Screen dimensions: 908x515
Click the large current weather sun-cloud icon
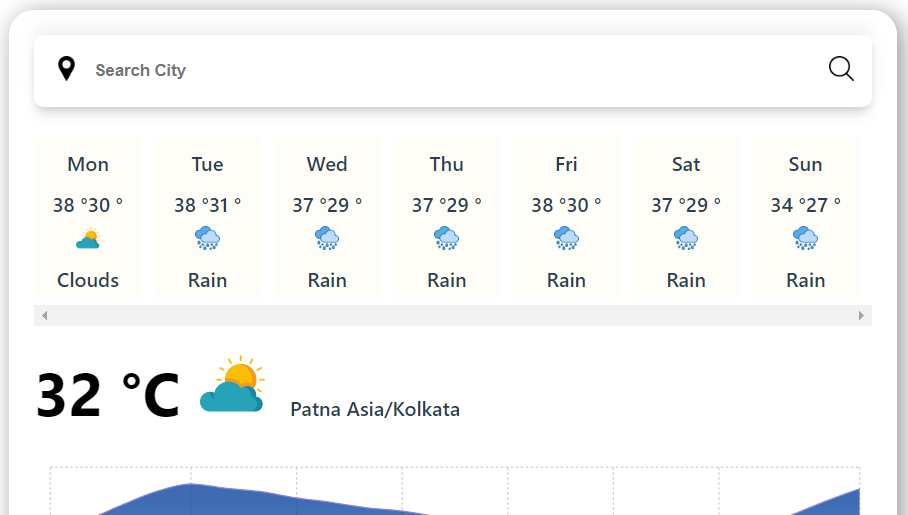232,385
